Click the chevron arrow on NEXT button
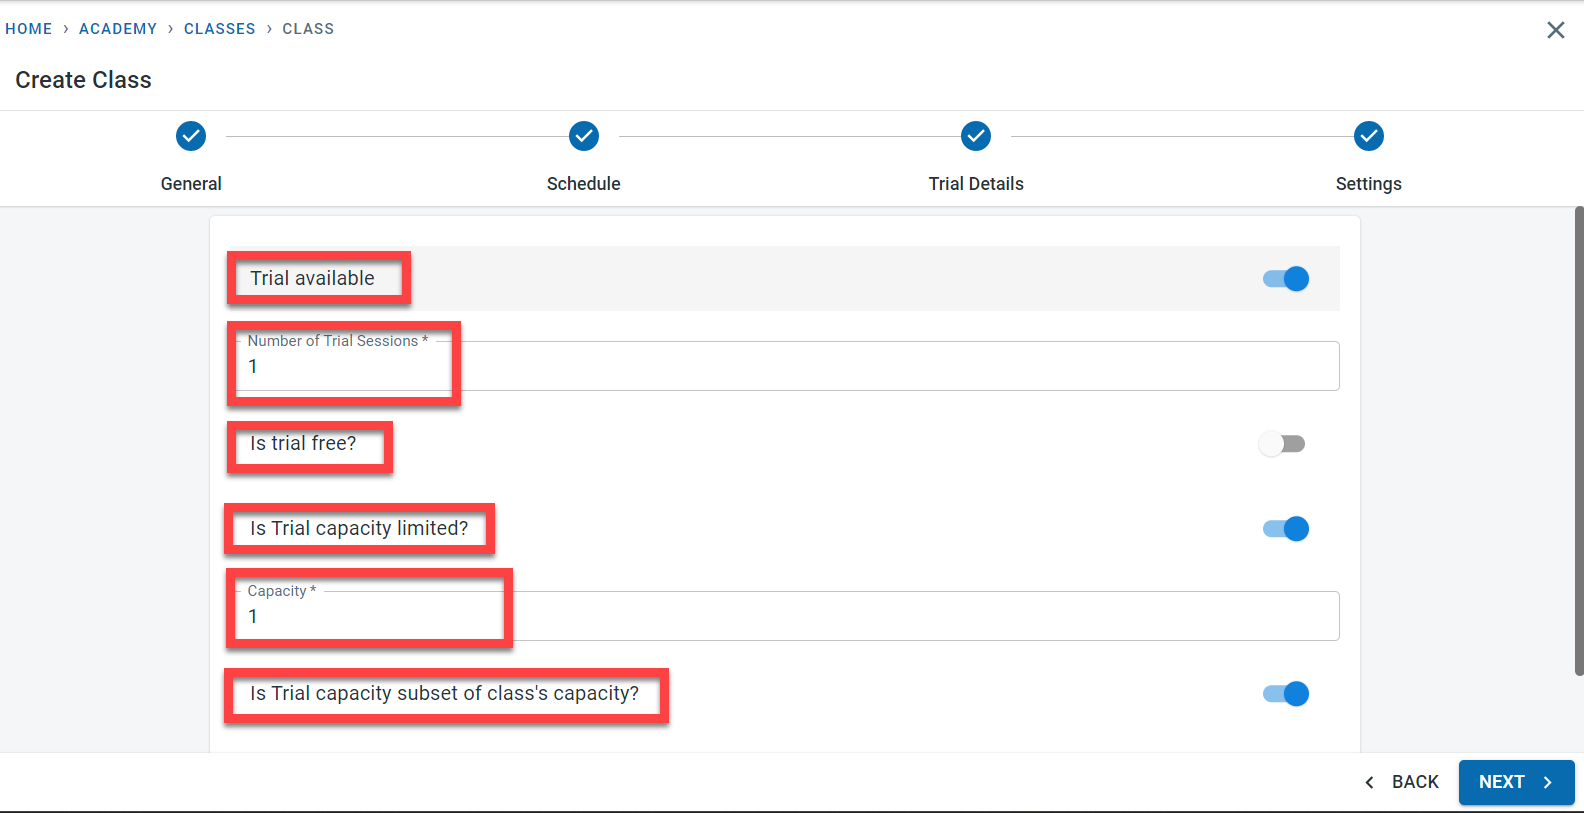The image size is (1584, 813). [1548, 782]
